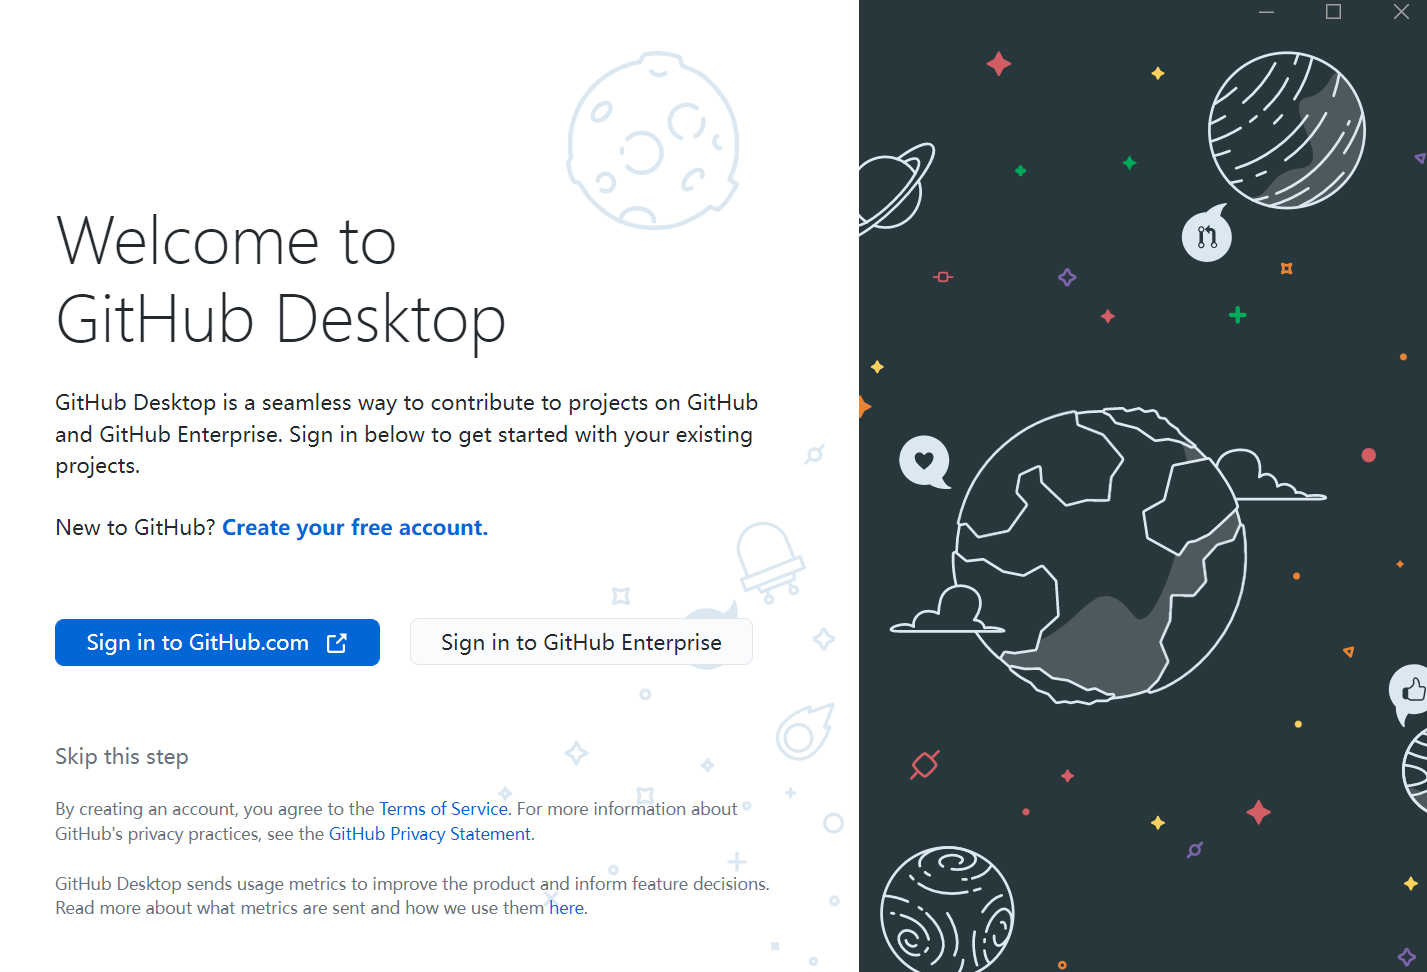Click the usage metrics 'here' link
The width and height of the screenshot is (1427, 972).
(566, 907)
